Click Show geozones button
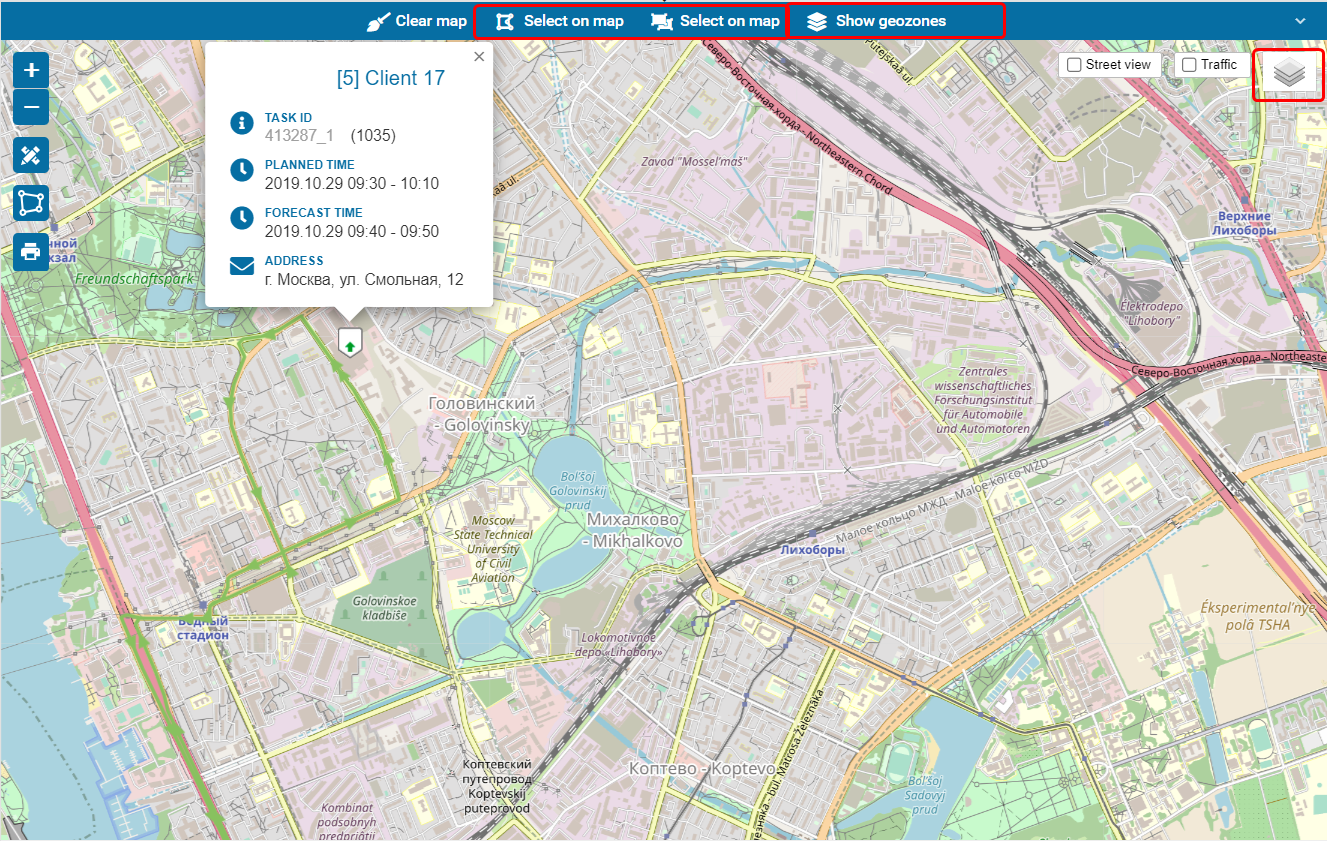Screen dimensions: 1327x841 [877, 21]
